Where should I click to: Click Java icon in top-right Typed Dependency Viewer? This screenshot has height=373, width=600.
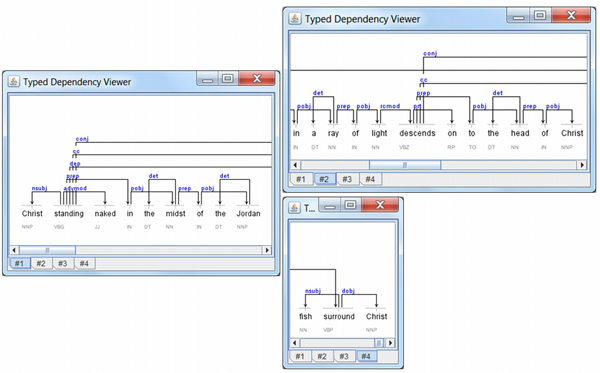(x=295, y=18)
